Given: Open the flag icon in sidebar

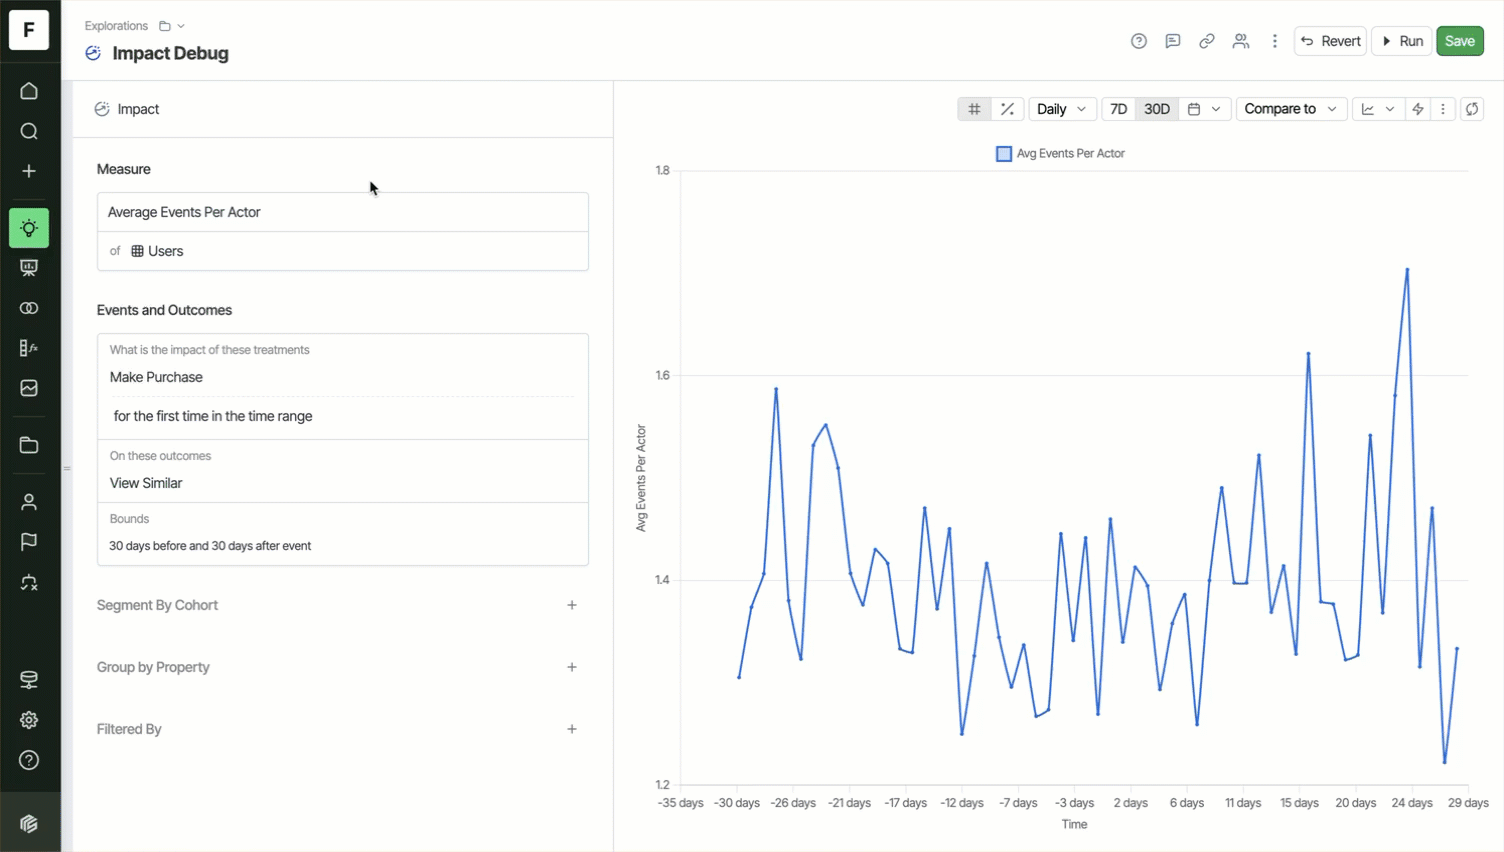Looking at the screenshot, I should click(29, 541).
